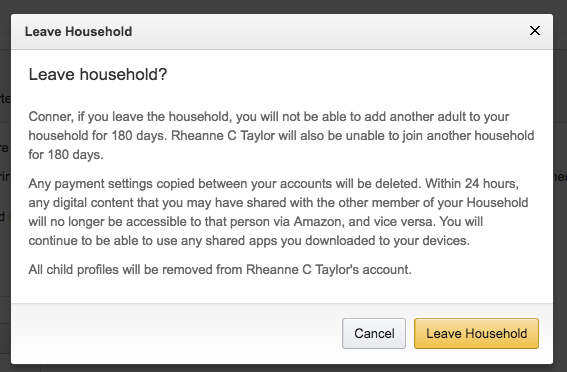Close the Leave Household dialog with X
The width and height of the screenshot is (567, 372).
coord(535,31)
